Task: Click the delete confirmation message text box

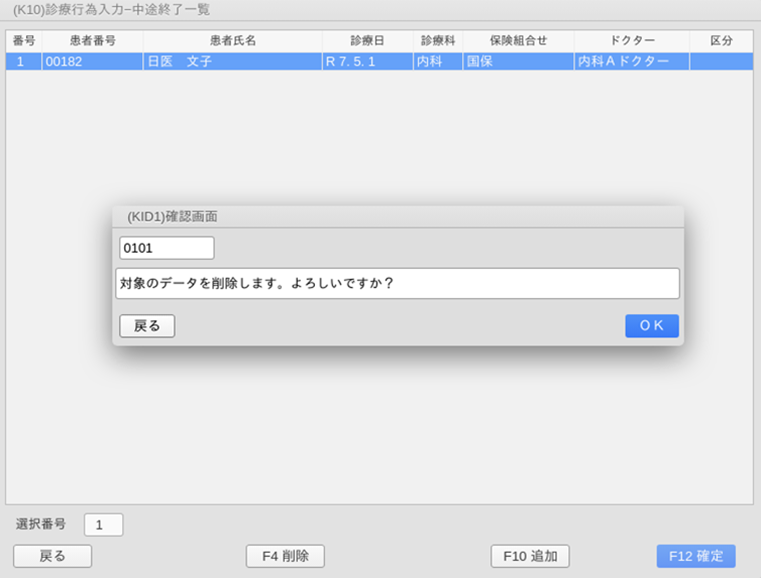Action: click(x=397, y=283)
